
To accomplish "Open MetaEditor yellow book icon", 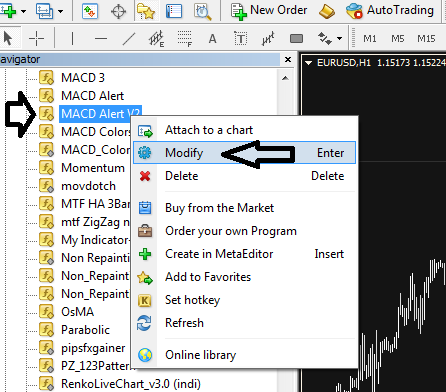I will tap(327, 11).
